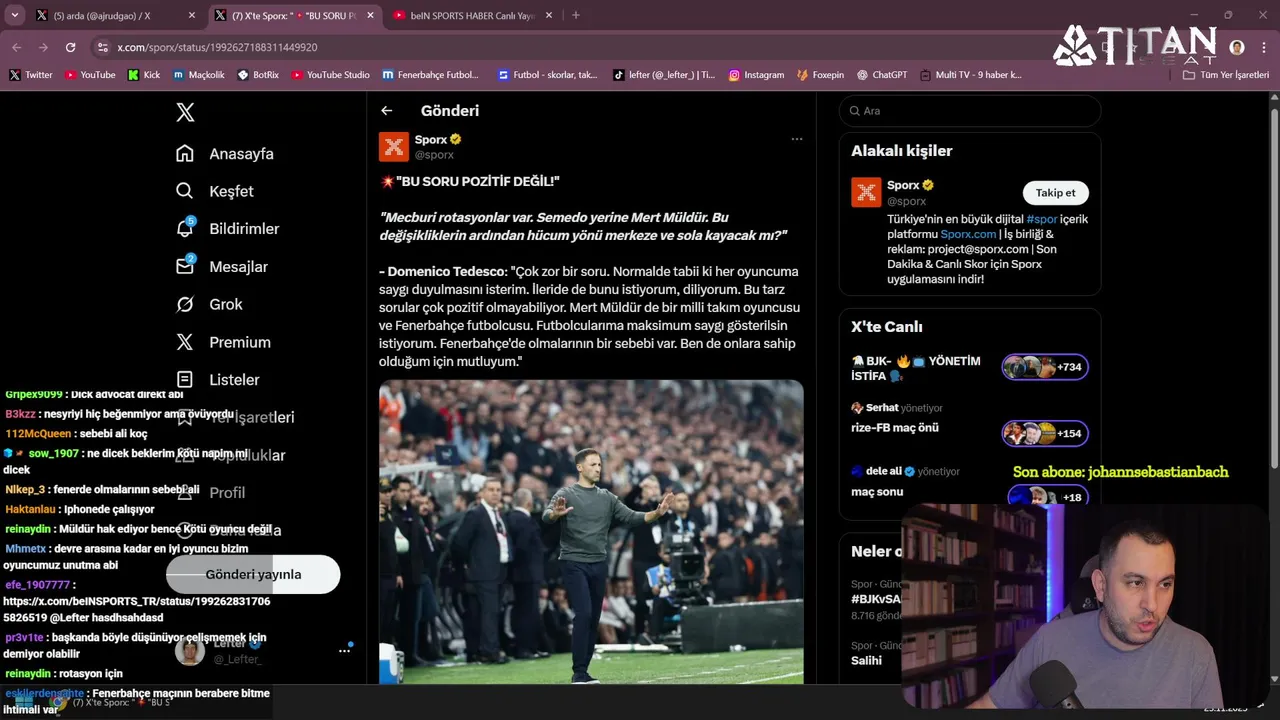Click the Gönderi yayınla button

pos(253,574)
